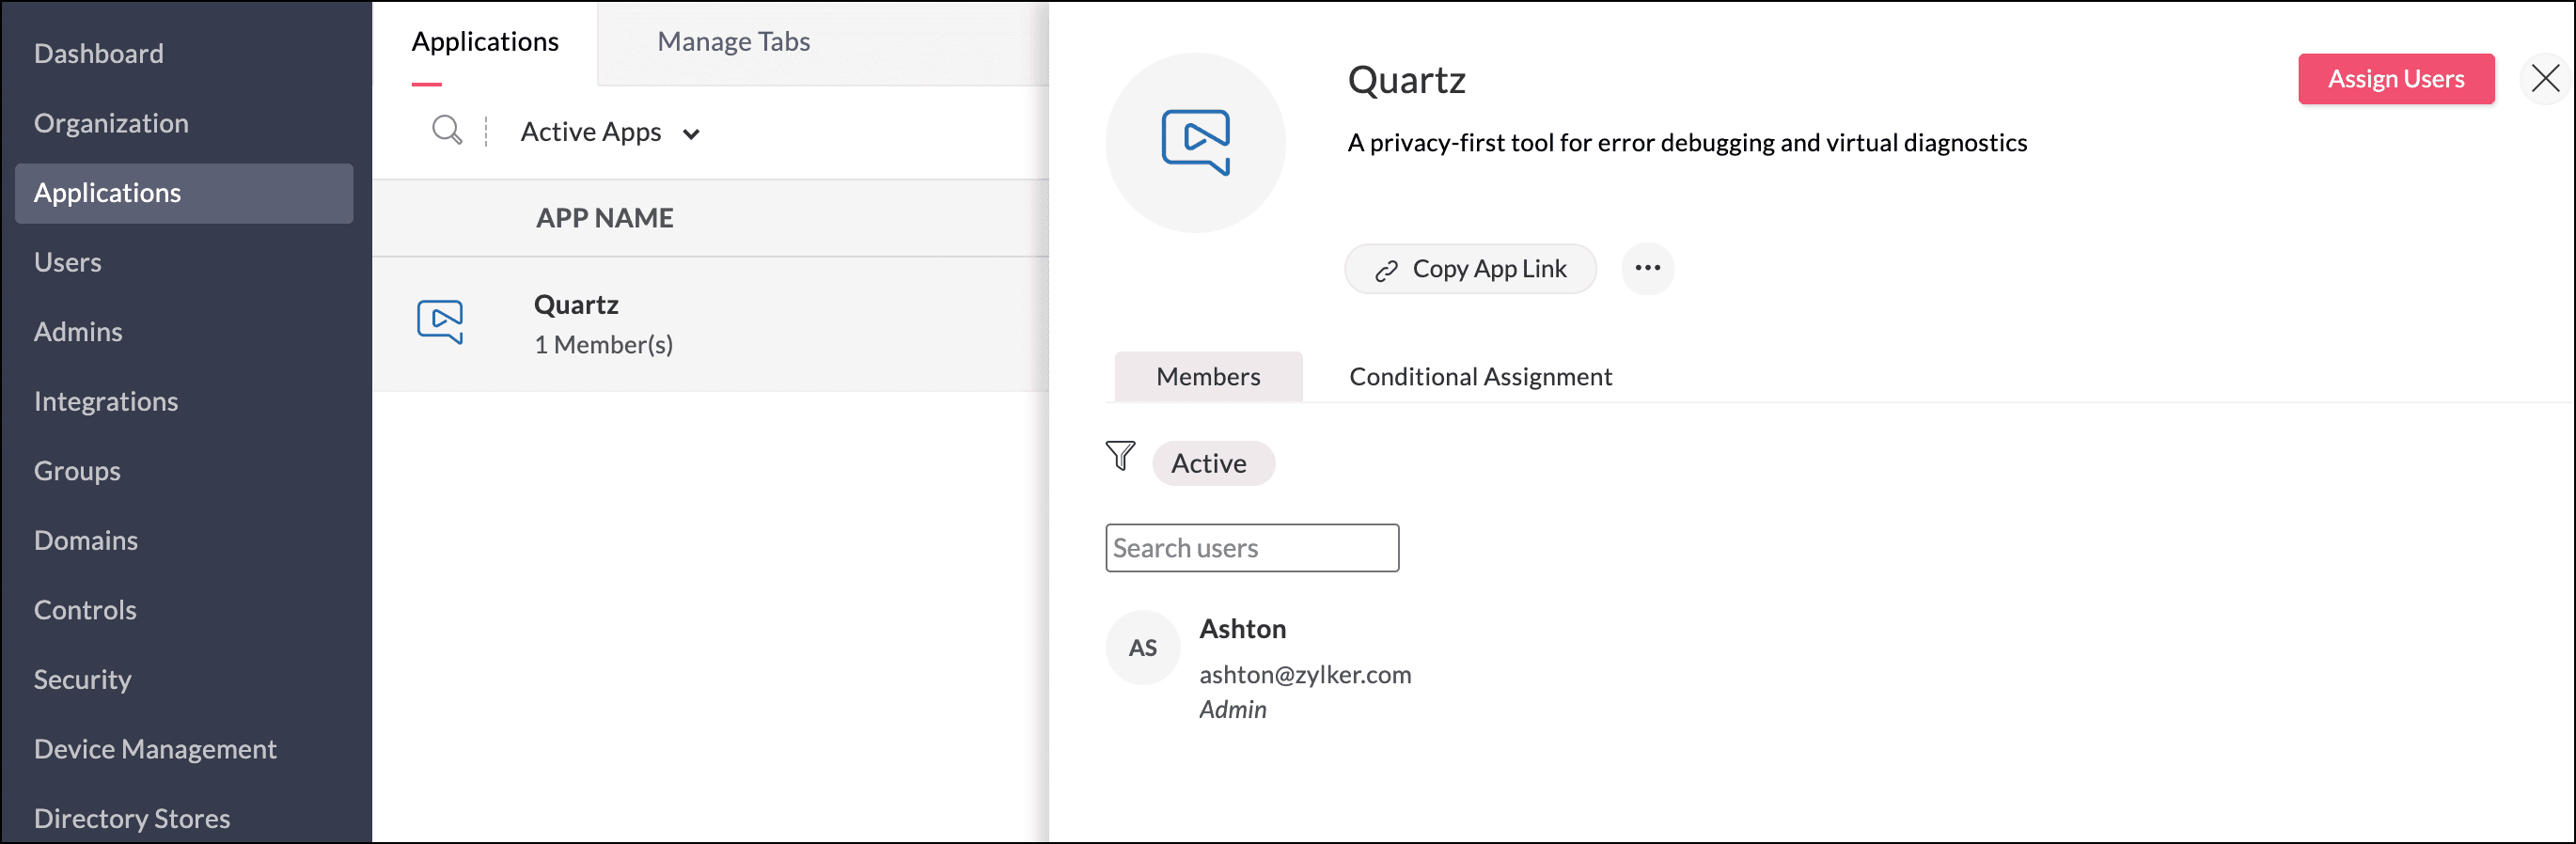Open Dashboard from the sidebar

[98, 53]
